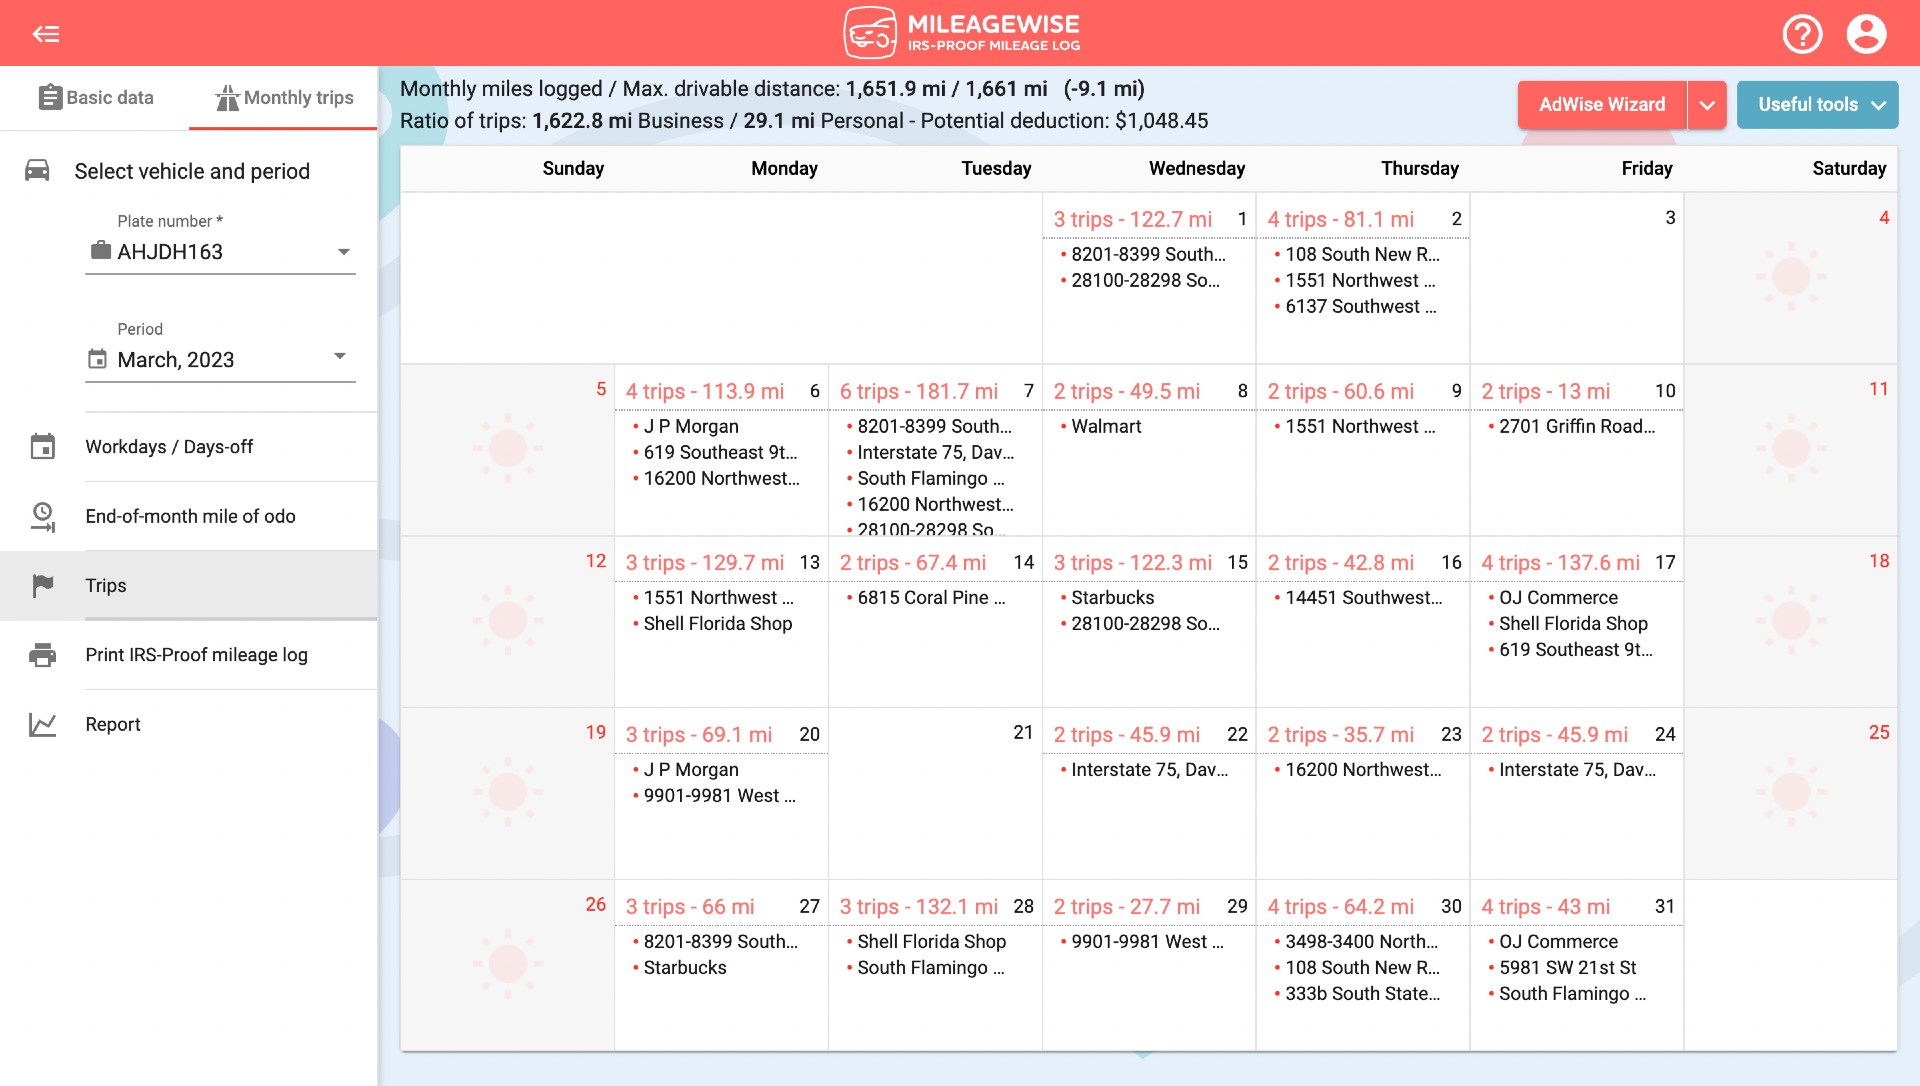
Task: Click the Period field March, 2023
Action: click(220, 359)
